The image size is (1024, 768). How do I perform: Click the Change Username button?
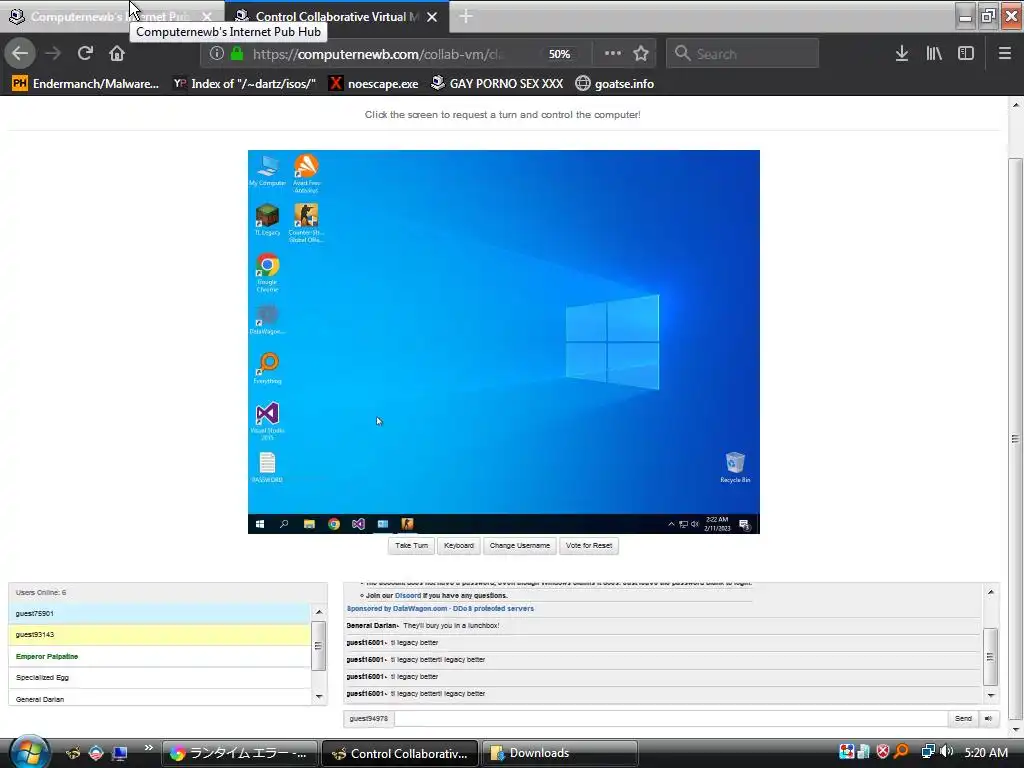pos(520,546)
